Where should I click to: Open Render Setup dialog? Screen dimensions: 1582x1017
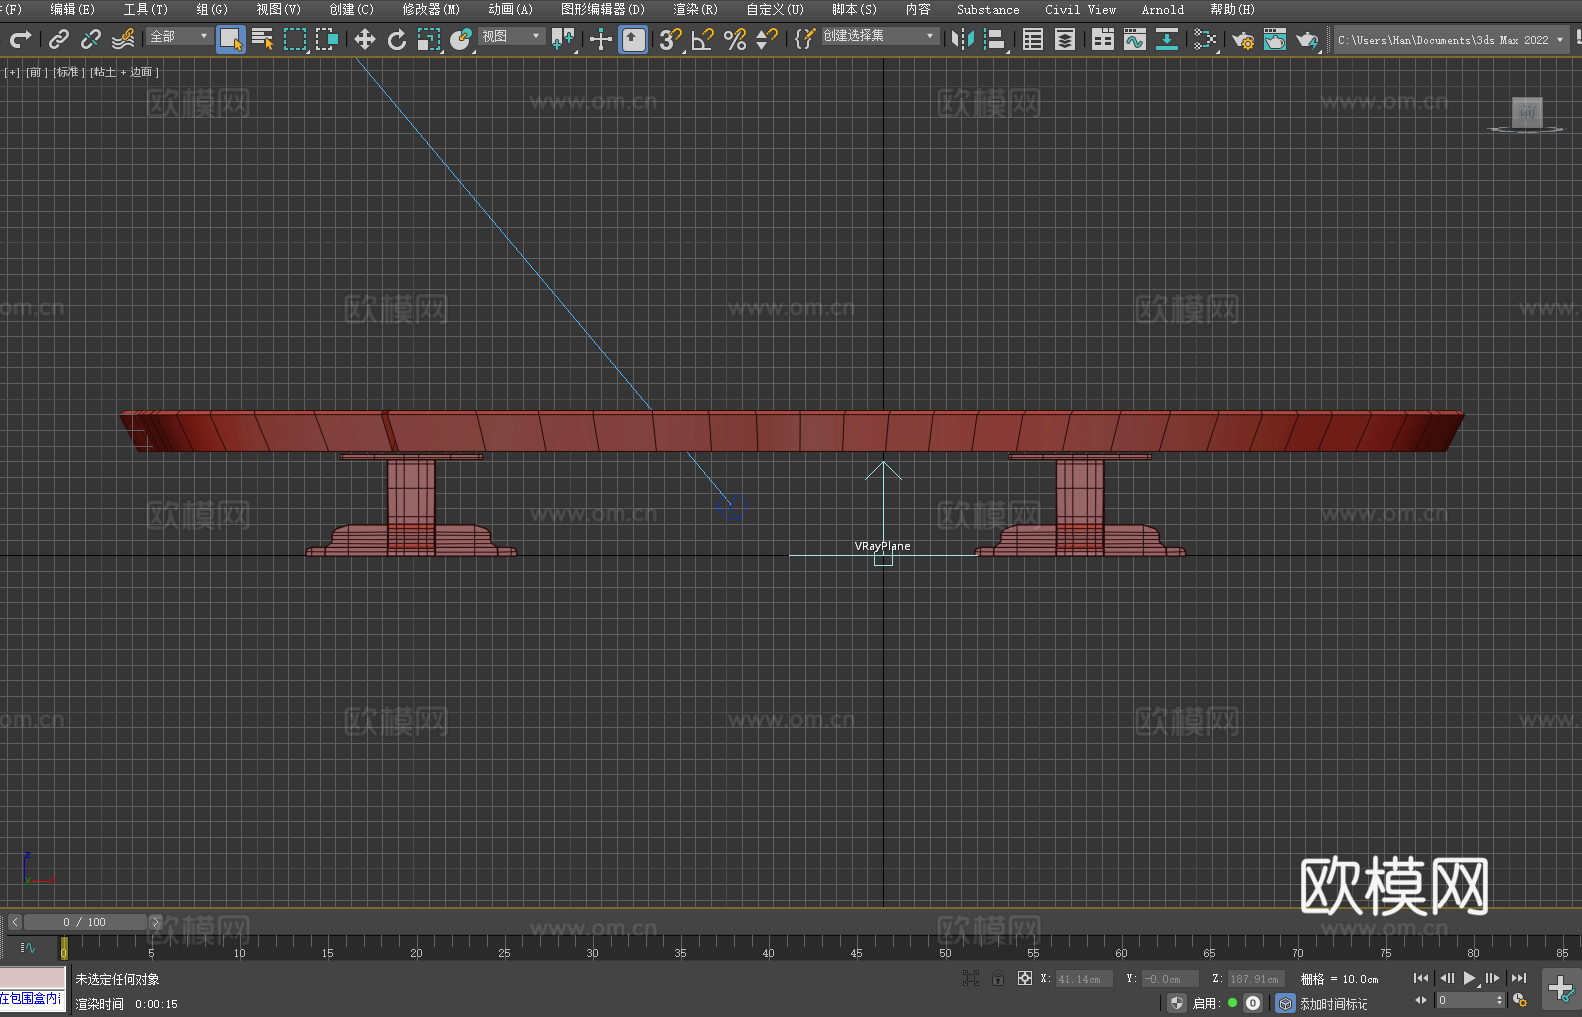coord(1243,39)
